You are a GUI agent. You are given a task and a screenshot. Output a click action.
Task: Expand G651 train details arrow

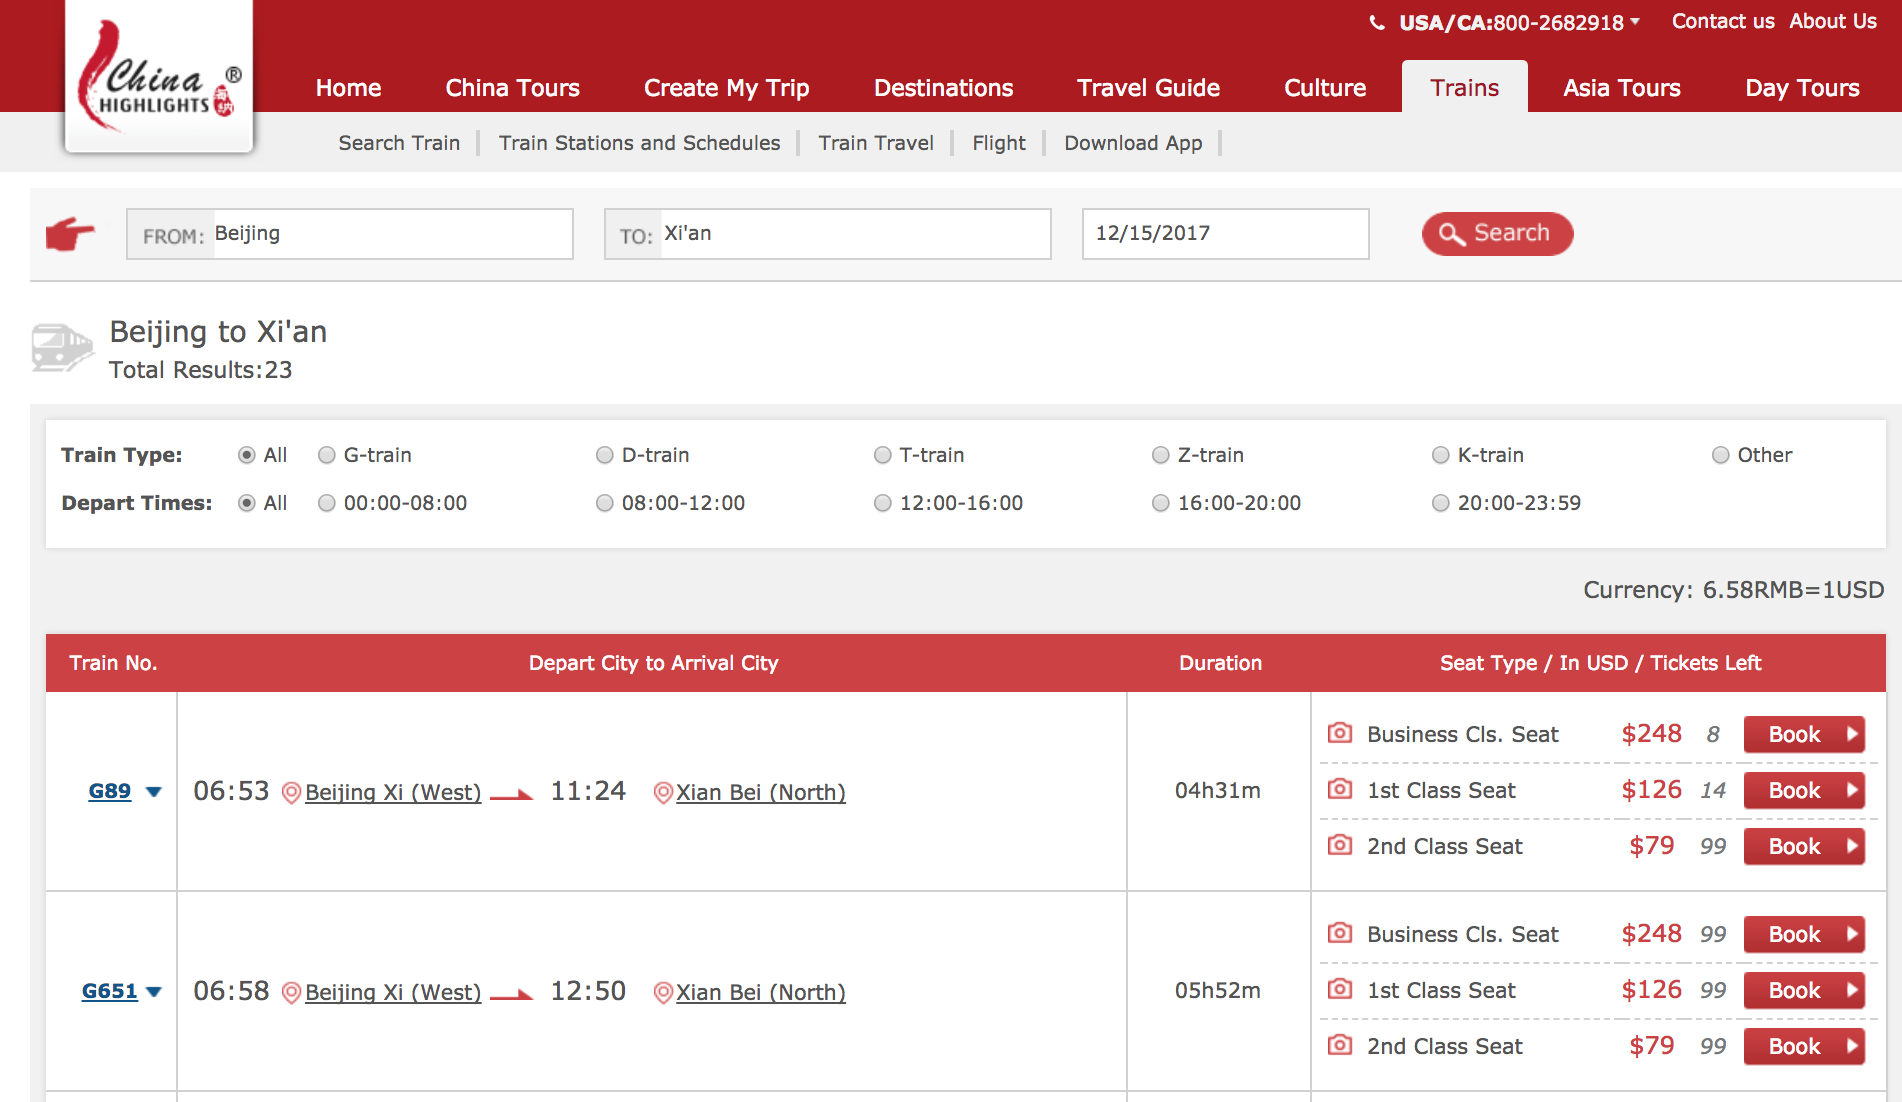153,992
